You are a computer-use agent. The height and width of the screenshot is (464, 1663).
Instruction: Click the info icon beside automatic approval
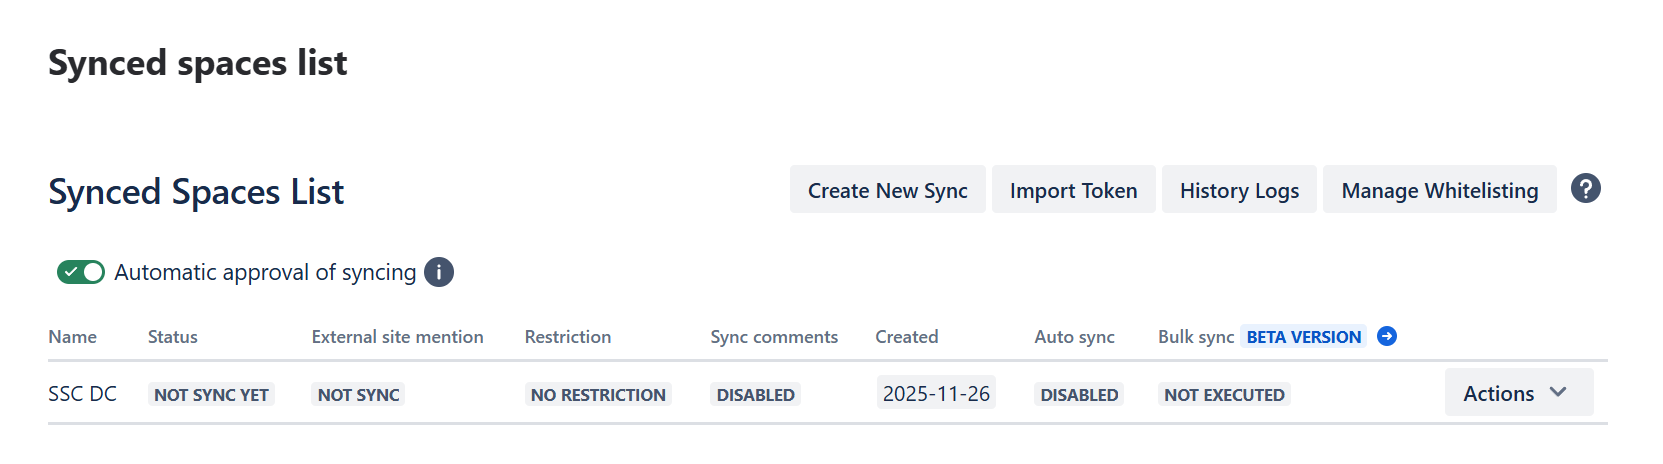tap(439, 272)
